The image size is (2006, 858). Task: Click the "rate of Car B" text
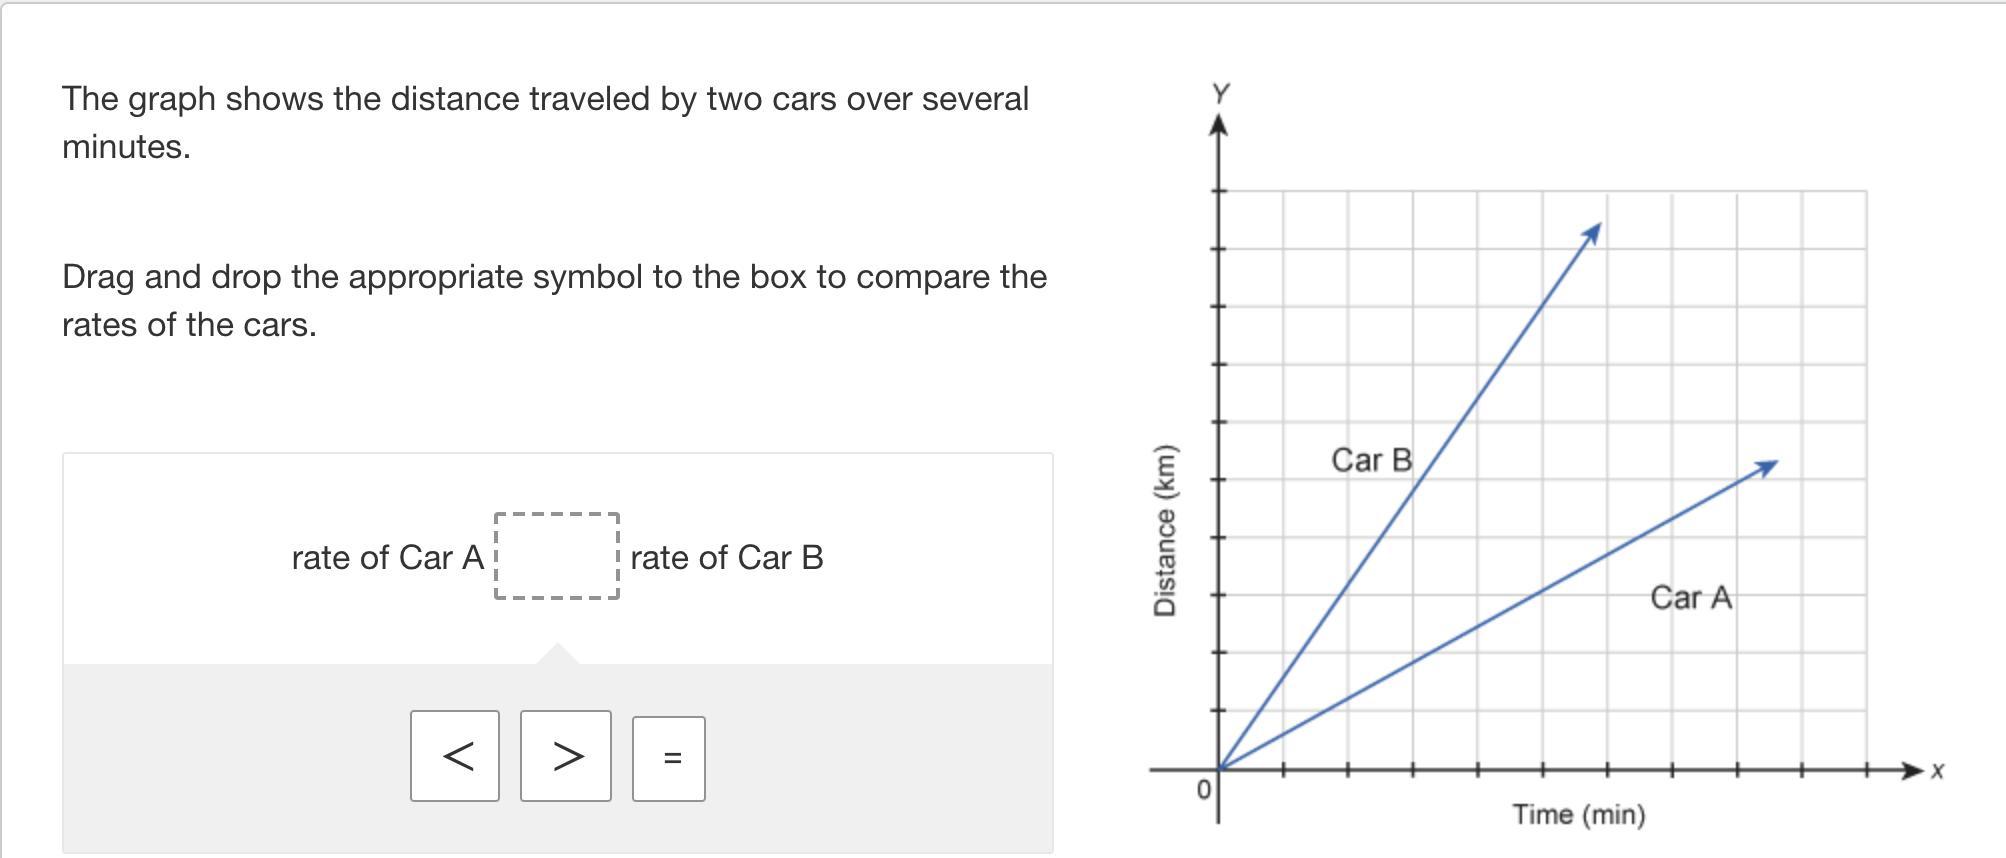point(727,558)
